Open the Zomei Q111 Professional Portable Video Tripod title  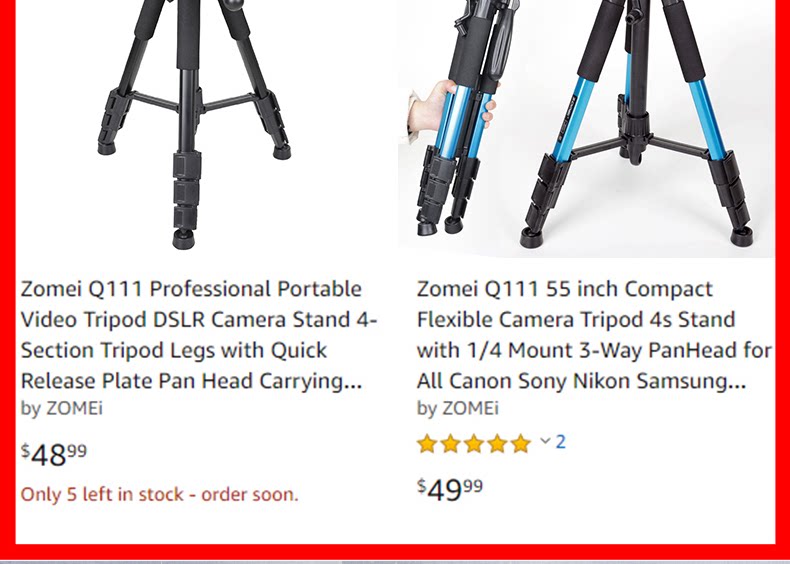(199, 335)
